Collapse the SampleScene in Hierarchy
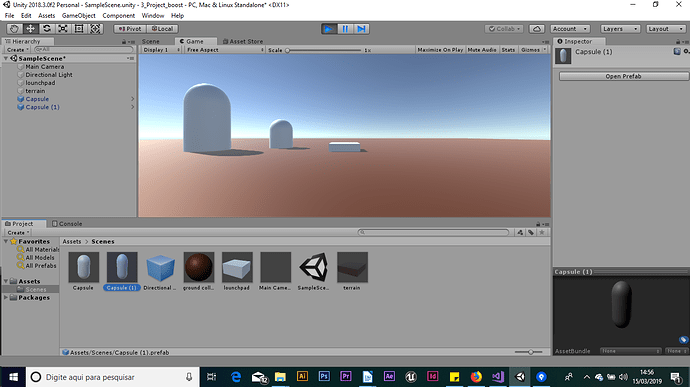Viewport: 690px width, 387px height. tap(6, 58)
